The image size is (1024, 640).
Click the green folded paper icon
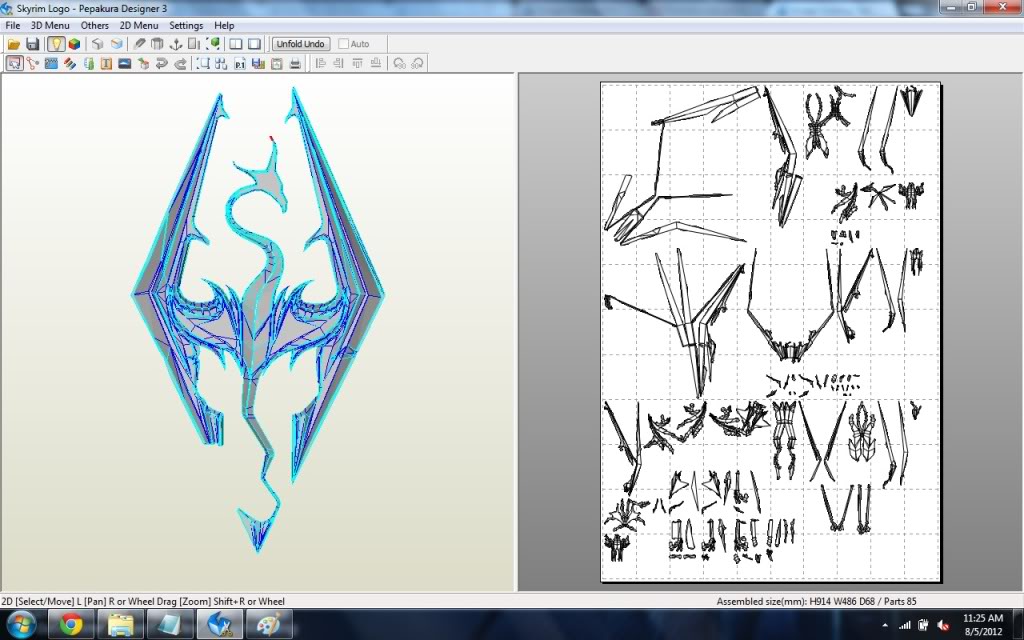[x=88, y=63]
